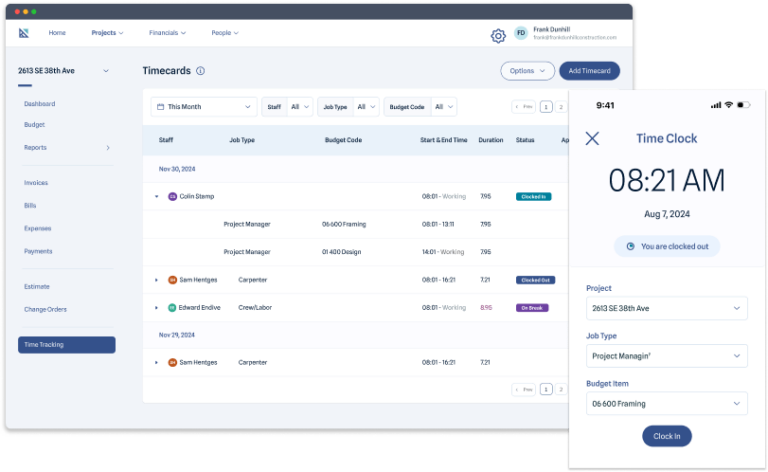Open the Project dropdown in Time Clock

665,308
